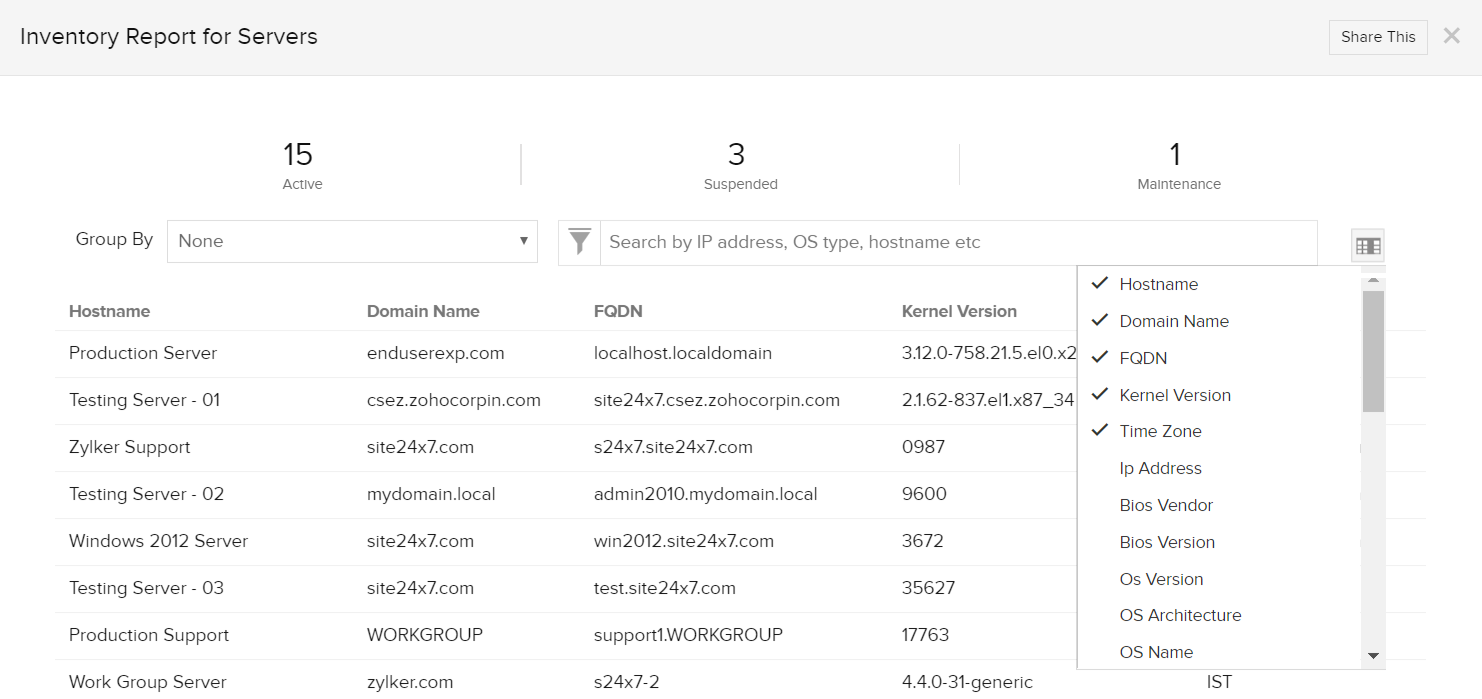Close the Inventory Report with the X icon
Viewport: 1482px width, 699px height.
coord(1451,36)
